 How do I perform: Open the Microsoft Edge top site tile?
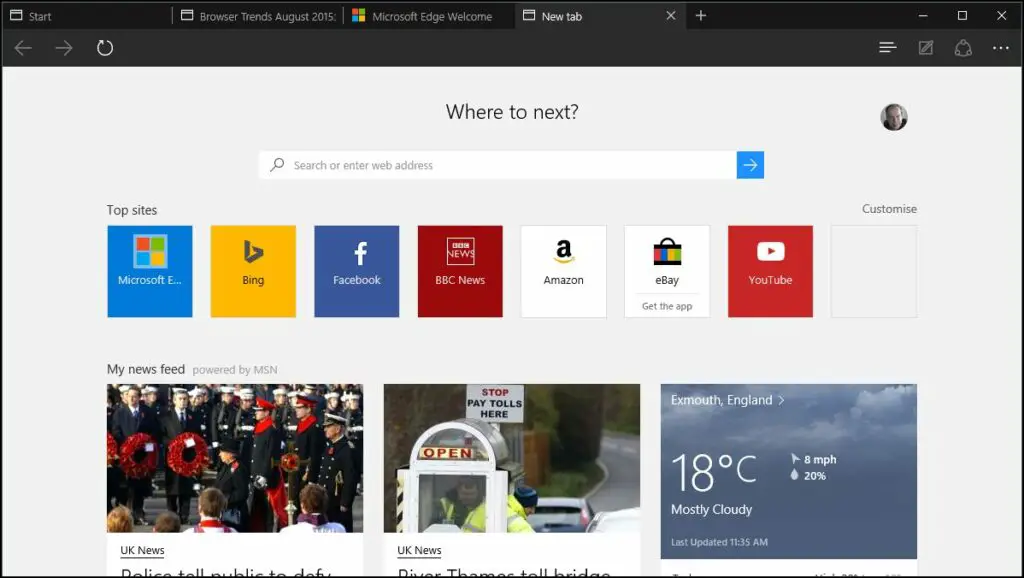click(150, 272)
